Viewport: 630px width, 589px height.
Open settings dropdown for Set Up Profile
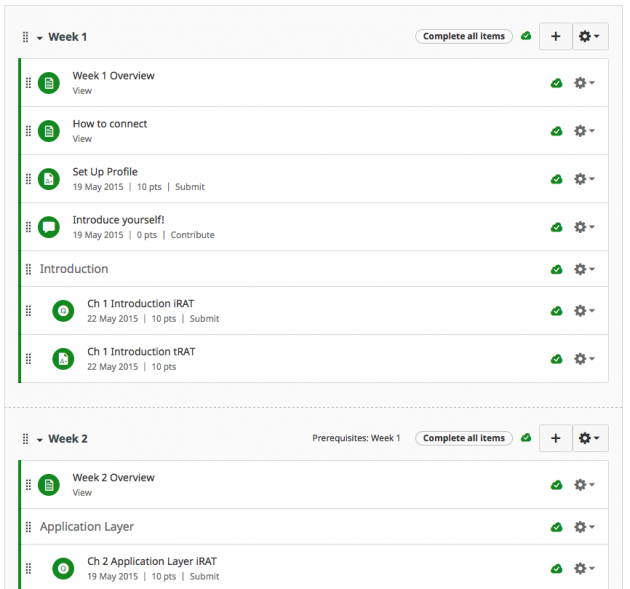pyautogui.click(x=584, y=179)
